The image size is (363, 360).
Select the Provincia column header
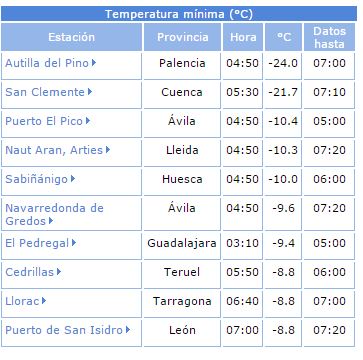(182, 37)
